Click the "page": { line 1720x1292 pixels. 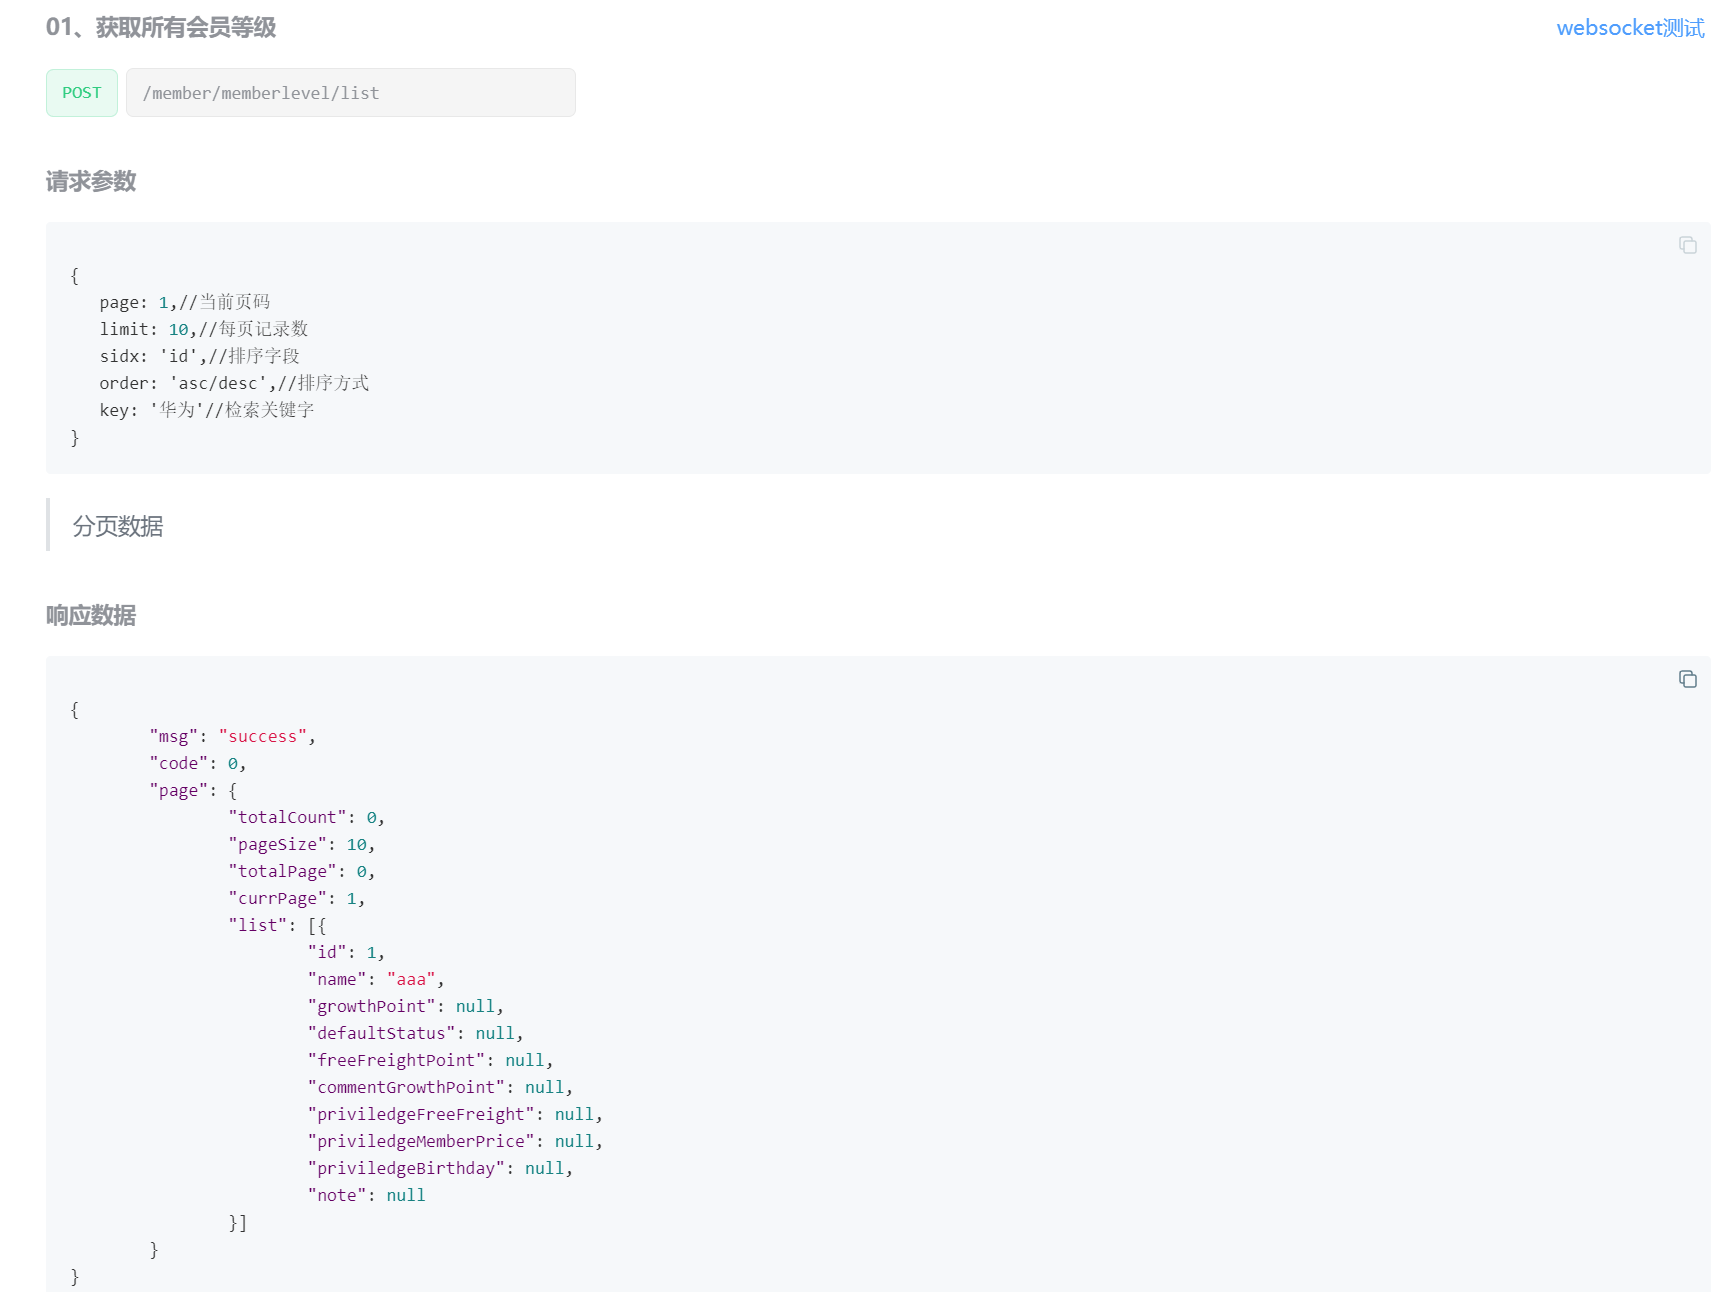tap(193, 790)
